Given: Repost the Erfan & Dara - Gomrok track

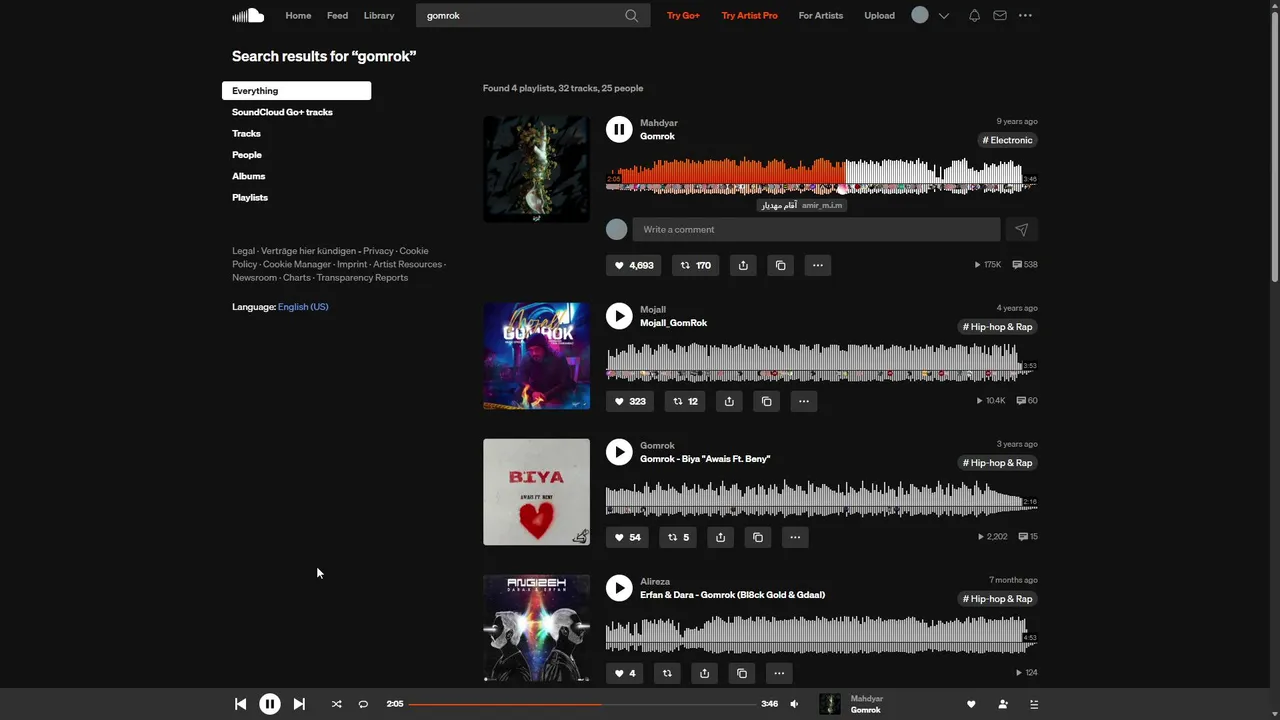Looking at the screenshot, I should (x=667, y=673).
